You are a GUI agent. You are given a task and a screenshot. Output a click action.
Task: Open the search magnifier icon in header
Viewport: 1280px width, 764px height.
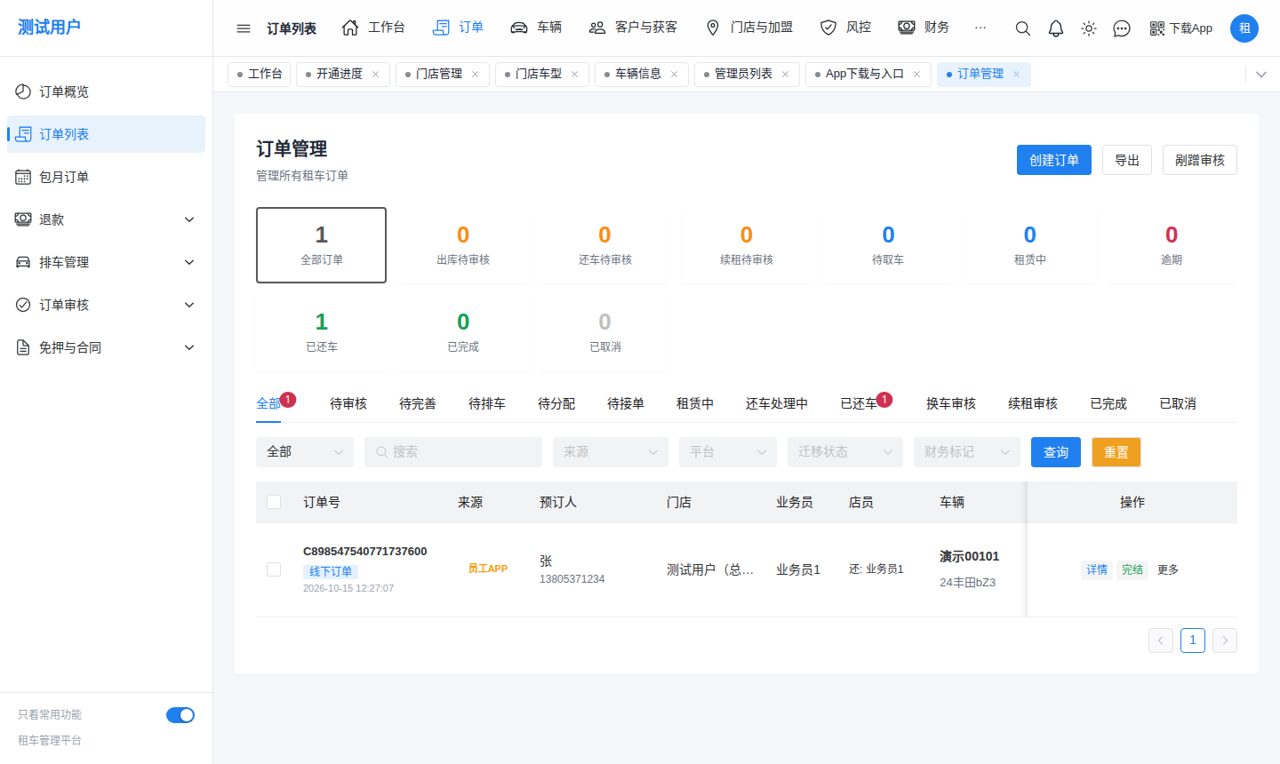tap(1023, 28)
